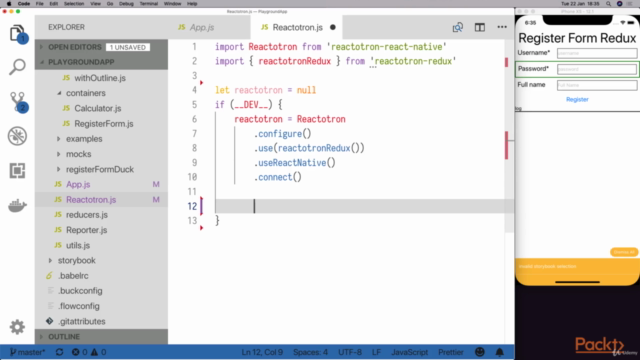Open utils.js file
Screen dimensions: 640x360
point(101,245)
